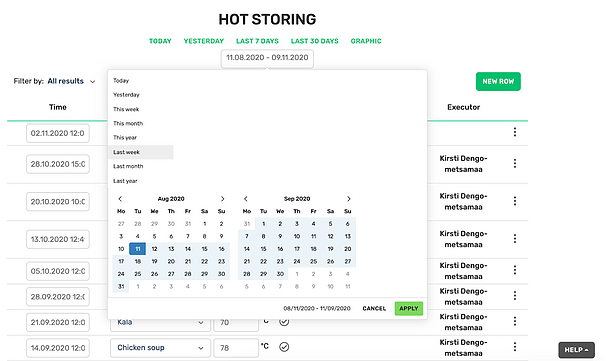The width and height of the screenshot is (607, 361).
Task: Open row options for 05.10.2020 entry
Action: tap(515, 270)
